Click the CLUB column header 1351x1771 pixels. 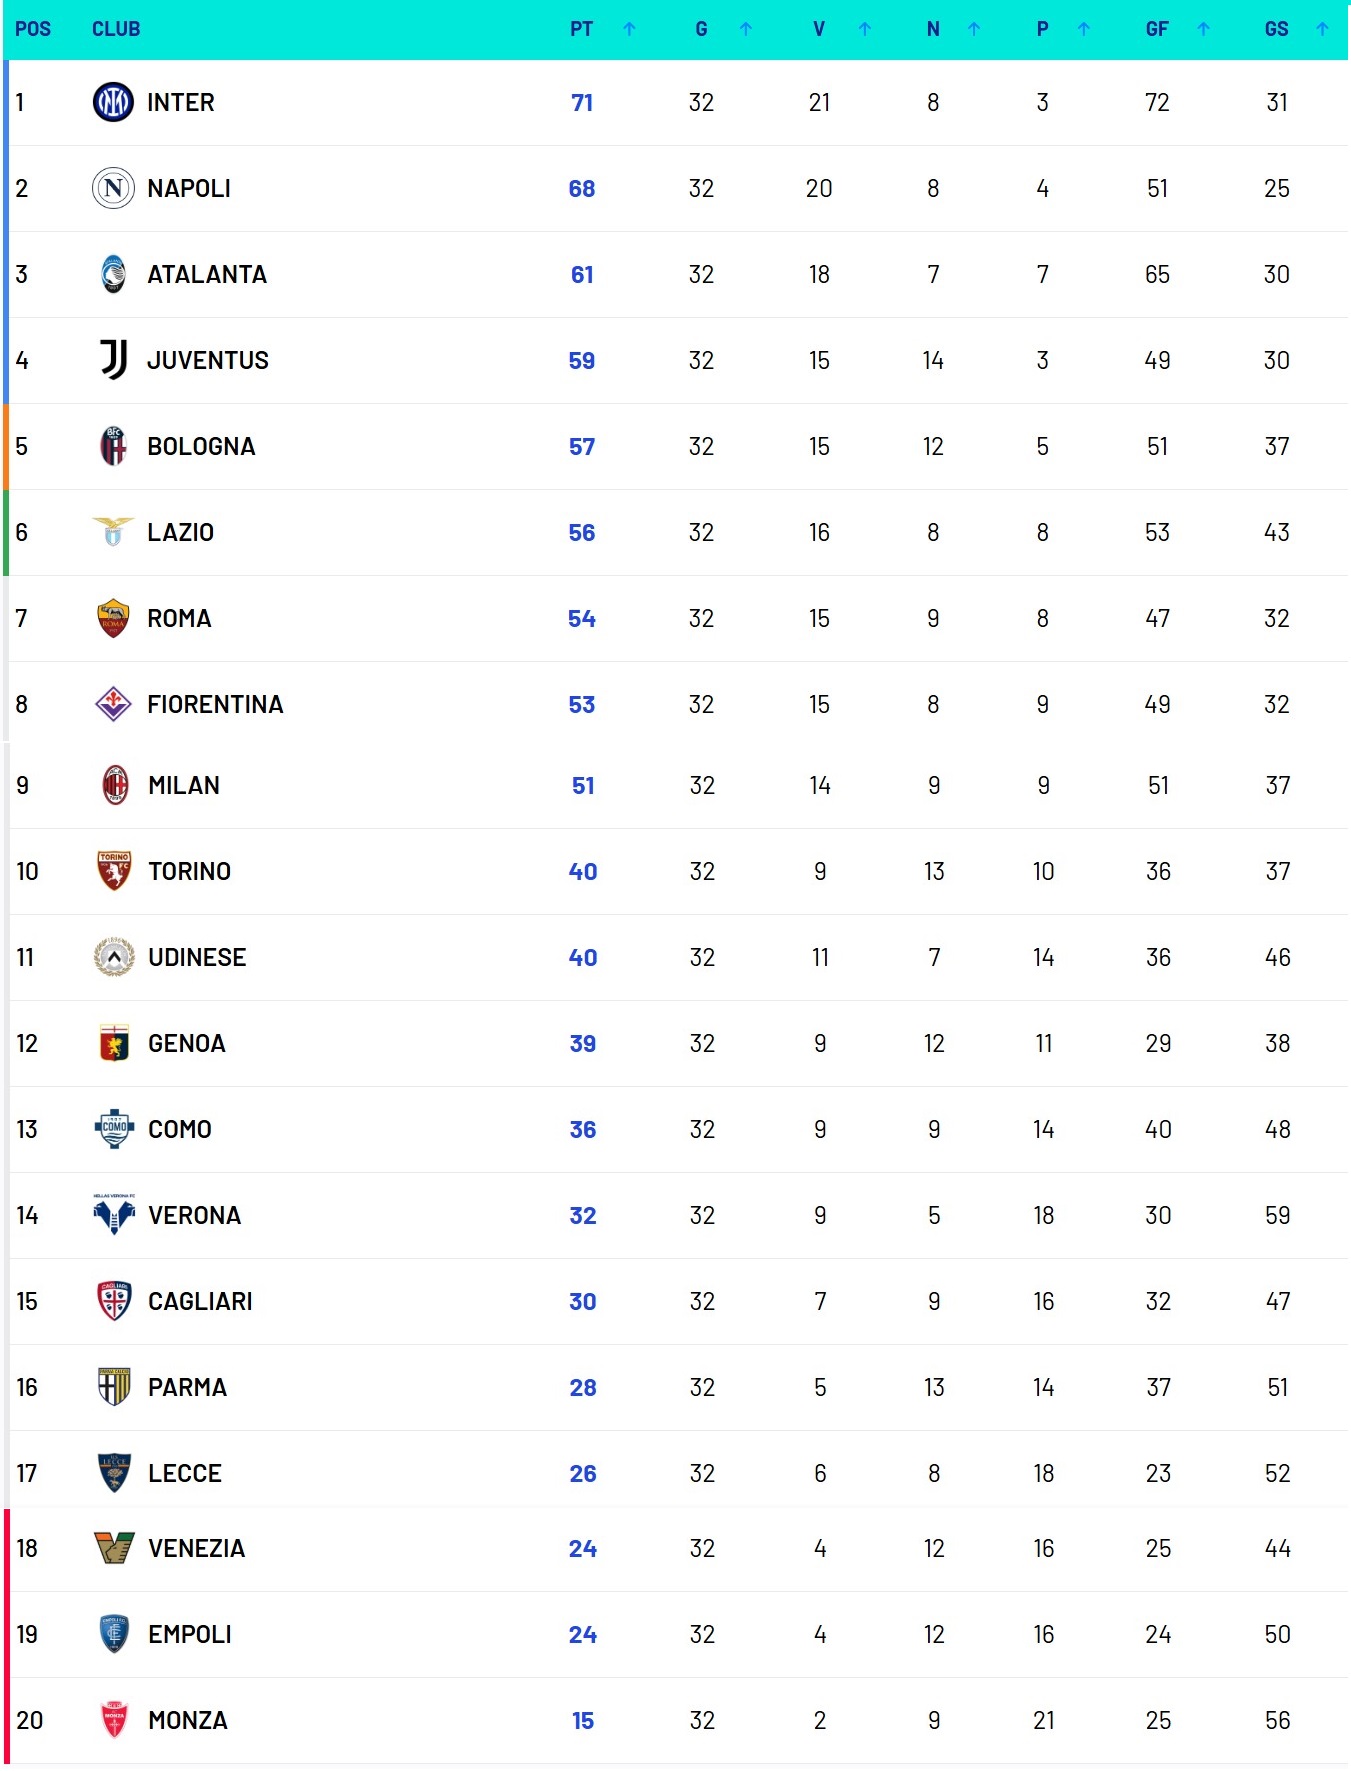coord(116,29)
